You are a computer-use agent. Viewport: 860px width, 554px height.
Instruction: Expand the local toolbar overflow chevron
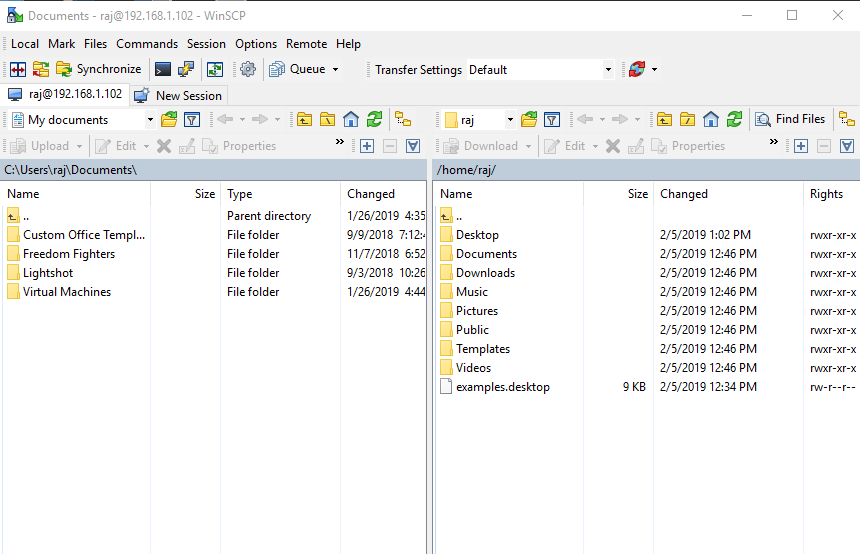click(340, 142)
